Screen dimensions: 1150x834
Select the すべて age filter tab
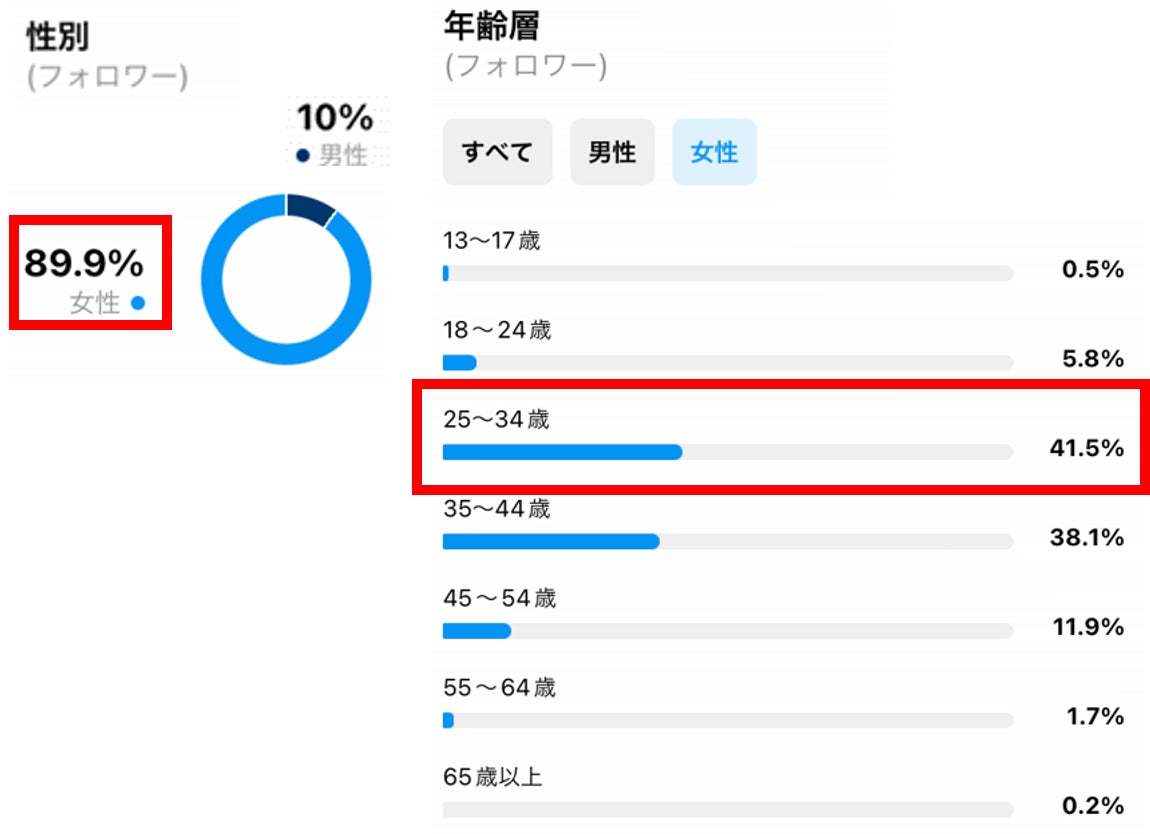point(497,152)
